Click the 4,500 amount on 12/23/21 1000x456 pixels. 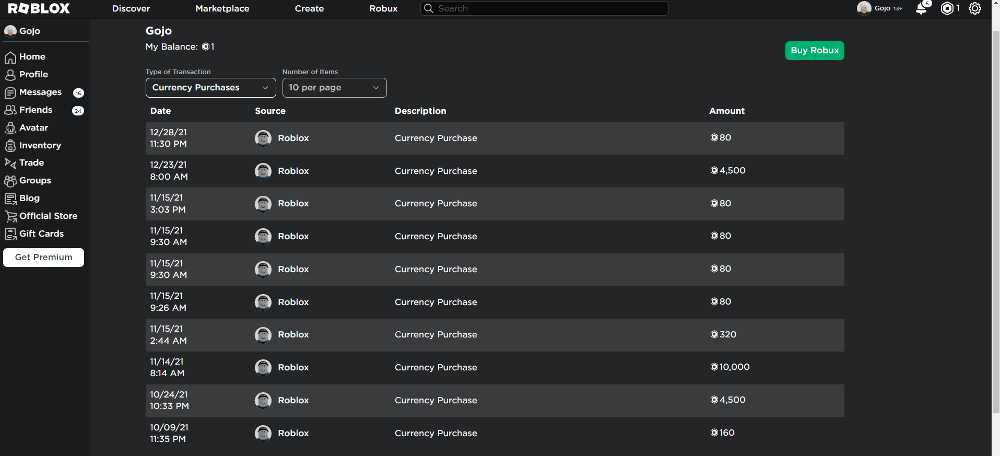coord(732,171)
